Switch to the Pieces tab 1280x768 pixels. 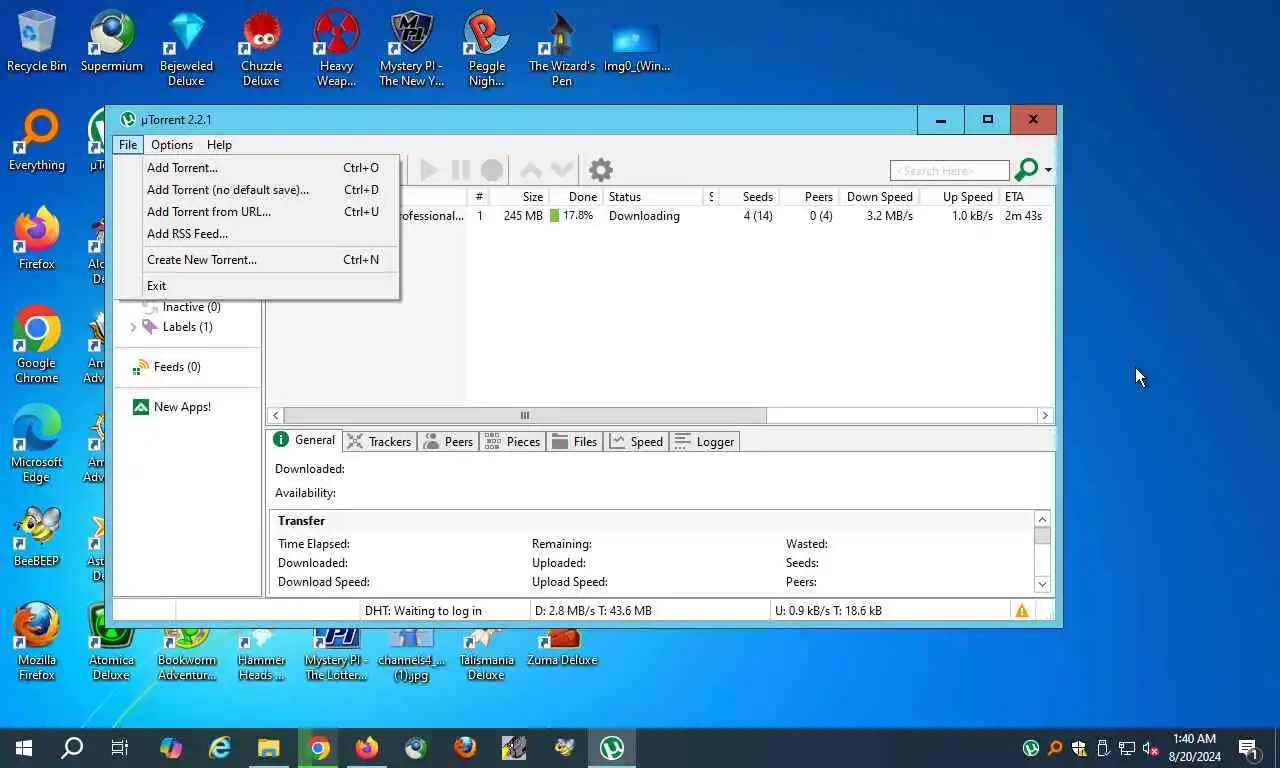[x=512, y=441]
